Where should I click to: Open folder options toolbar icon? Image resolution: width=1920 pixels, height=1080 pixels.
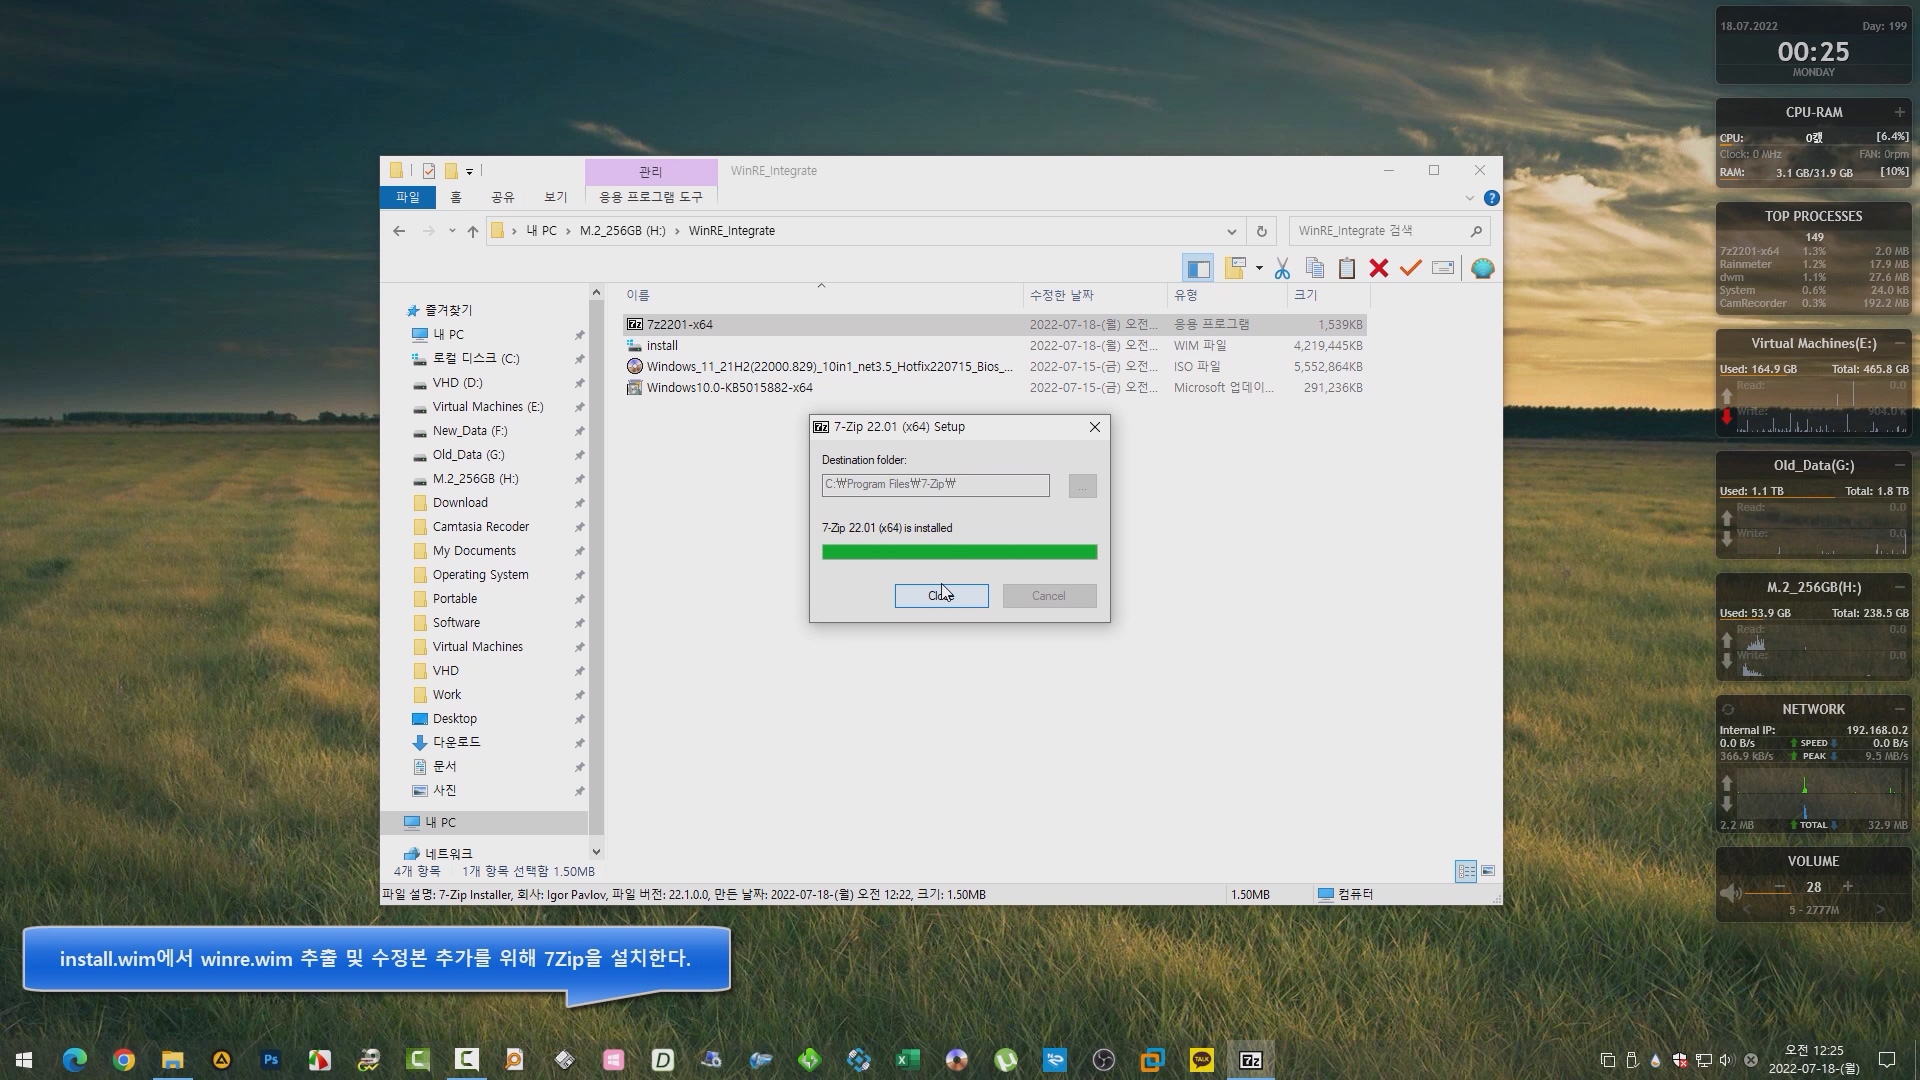click(x=1235, y=268)
